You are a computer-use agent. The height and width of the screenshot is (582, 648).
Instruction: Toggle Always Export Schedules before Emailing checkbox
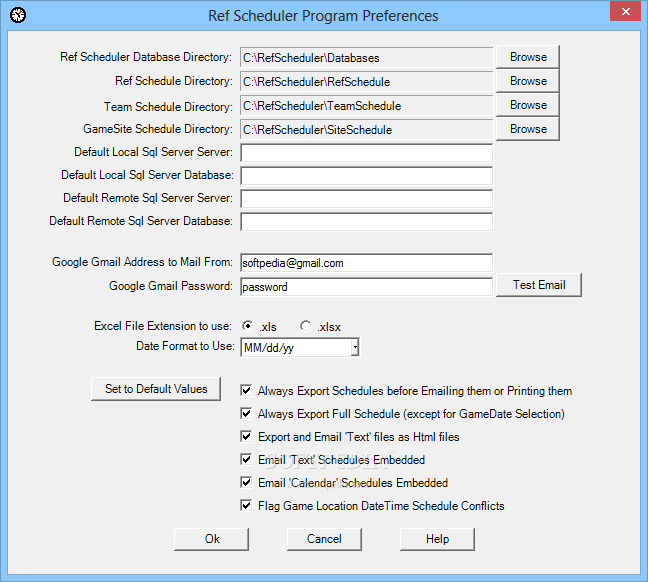pos(246,390)
